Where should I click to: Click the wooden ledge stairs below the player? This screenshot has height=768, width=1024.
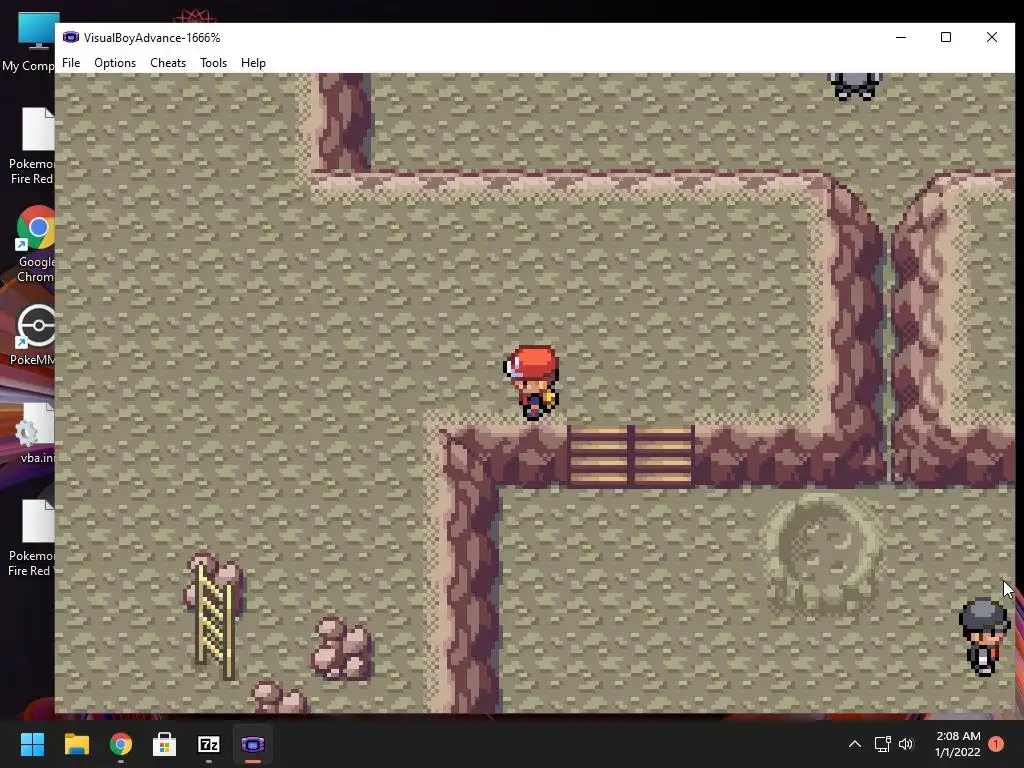pos(631,456)
